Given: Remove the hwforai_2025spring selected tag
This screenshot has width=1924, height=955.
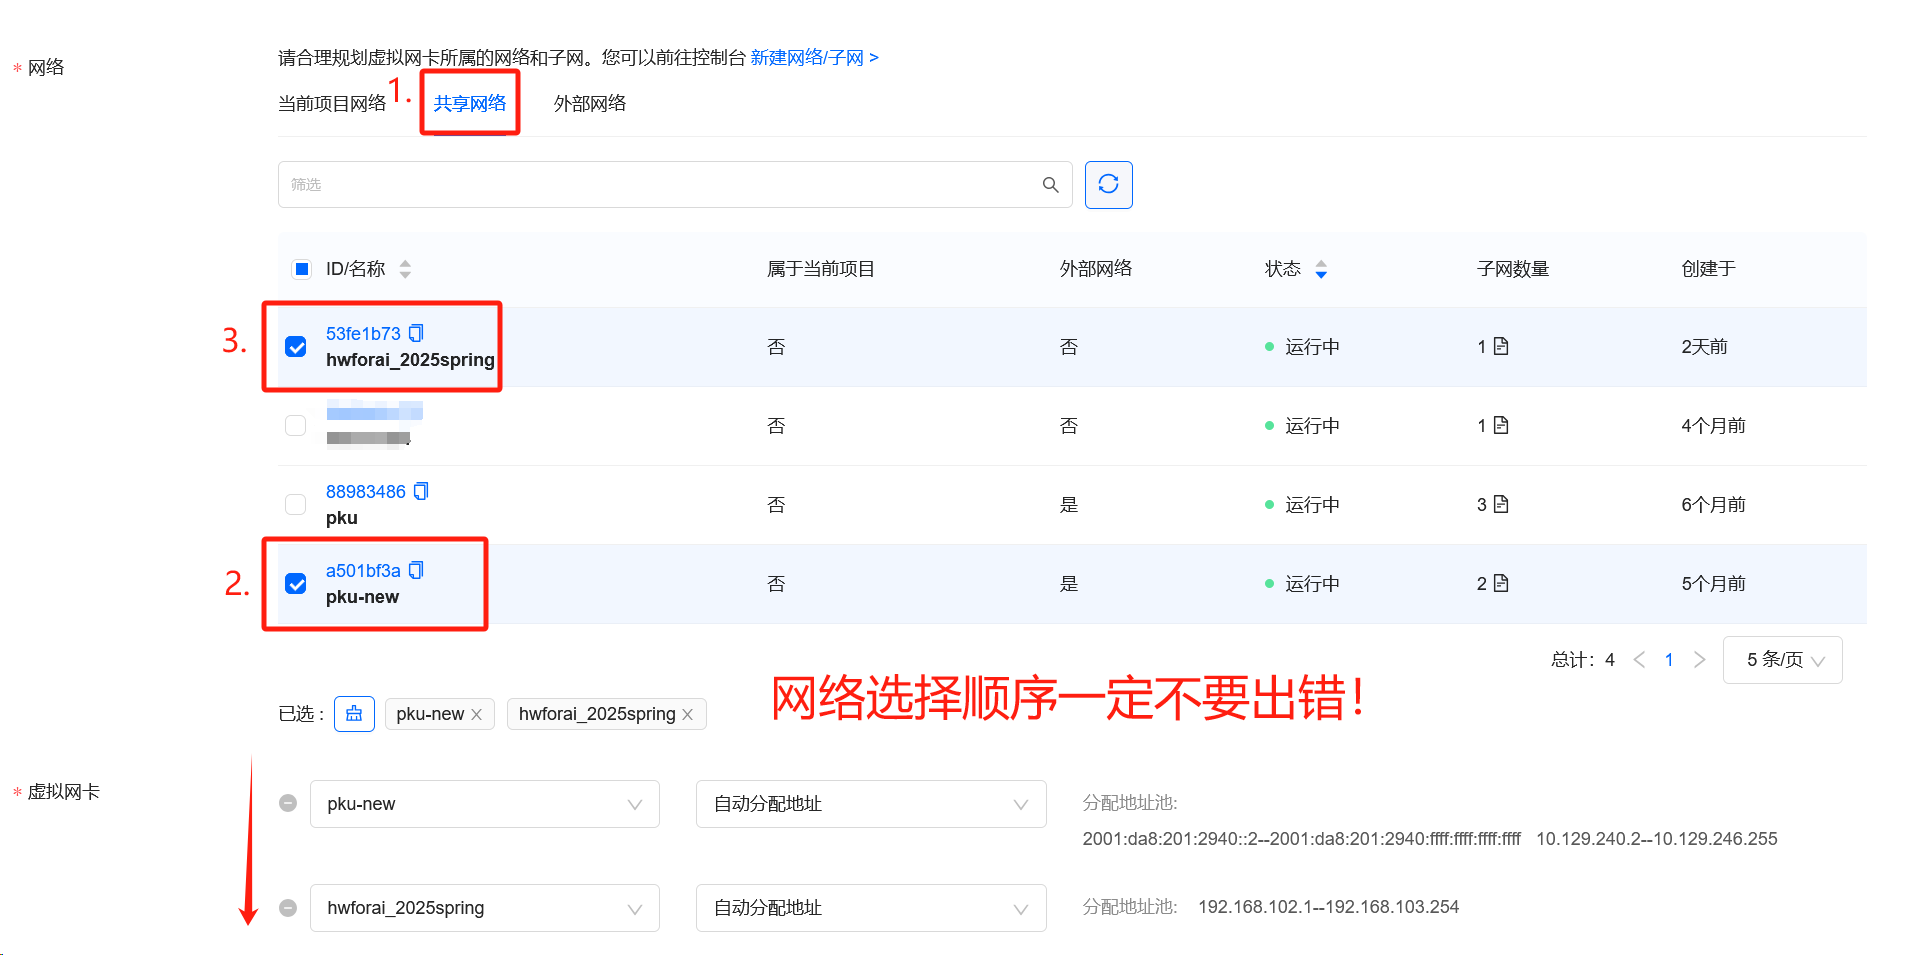Looking at the screenshot, I should pyautogui.click(x=688, y=714).
